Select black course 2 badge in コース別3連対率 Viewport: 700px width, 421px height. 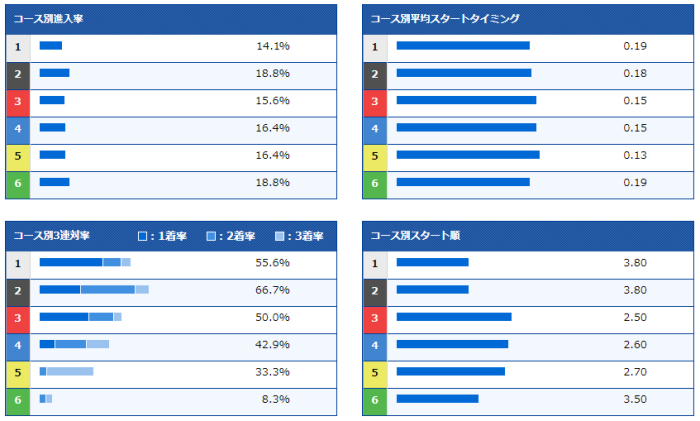(18, 290)
